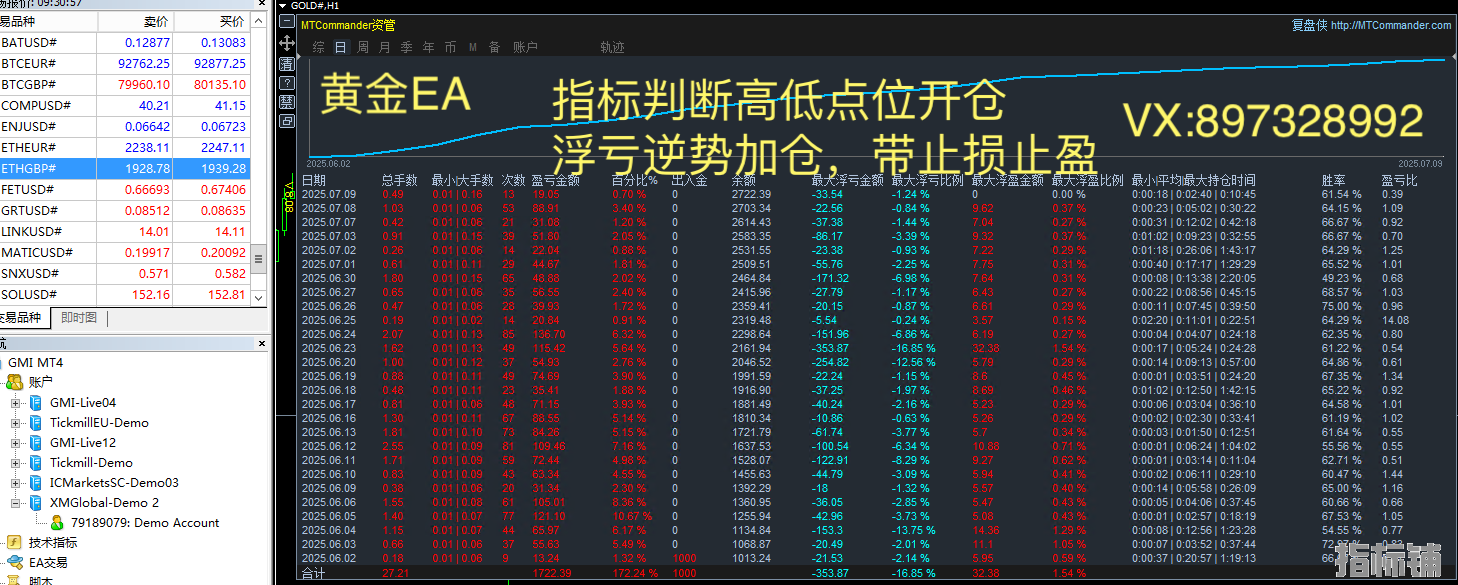This screenshot has width=1458, height=585.
Task: Switch to the 周 weekly tab
Action: [362, 47]
